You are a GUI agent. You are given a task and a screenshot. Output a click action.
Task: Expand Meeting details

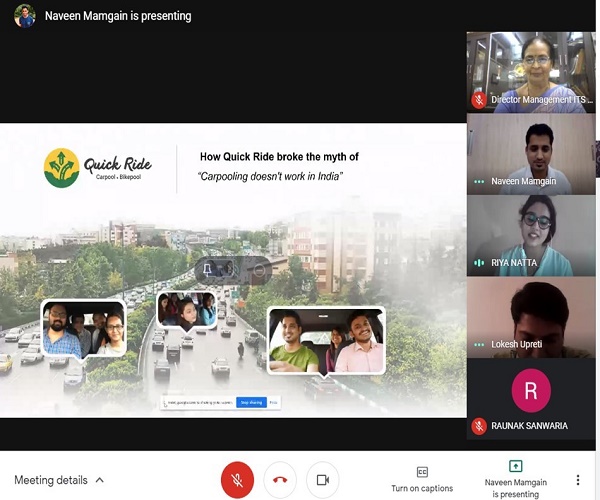[x=59, y=480]
